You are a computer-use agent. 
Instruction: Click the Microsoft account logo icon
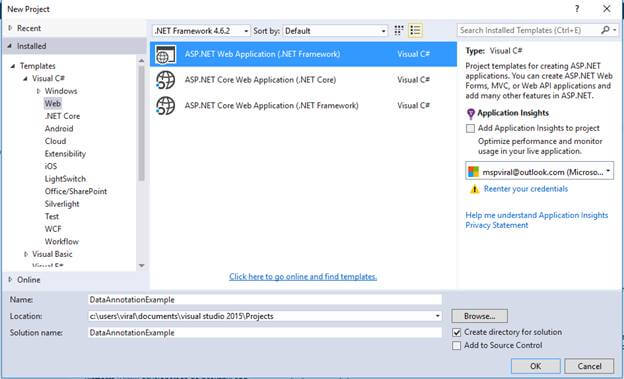473,172
